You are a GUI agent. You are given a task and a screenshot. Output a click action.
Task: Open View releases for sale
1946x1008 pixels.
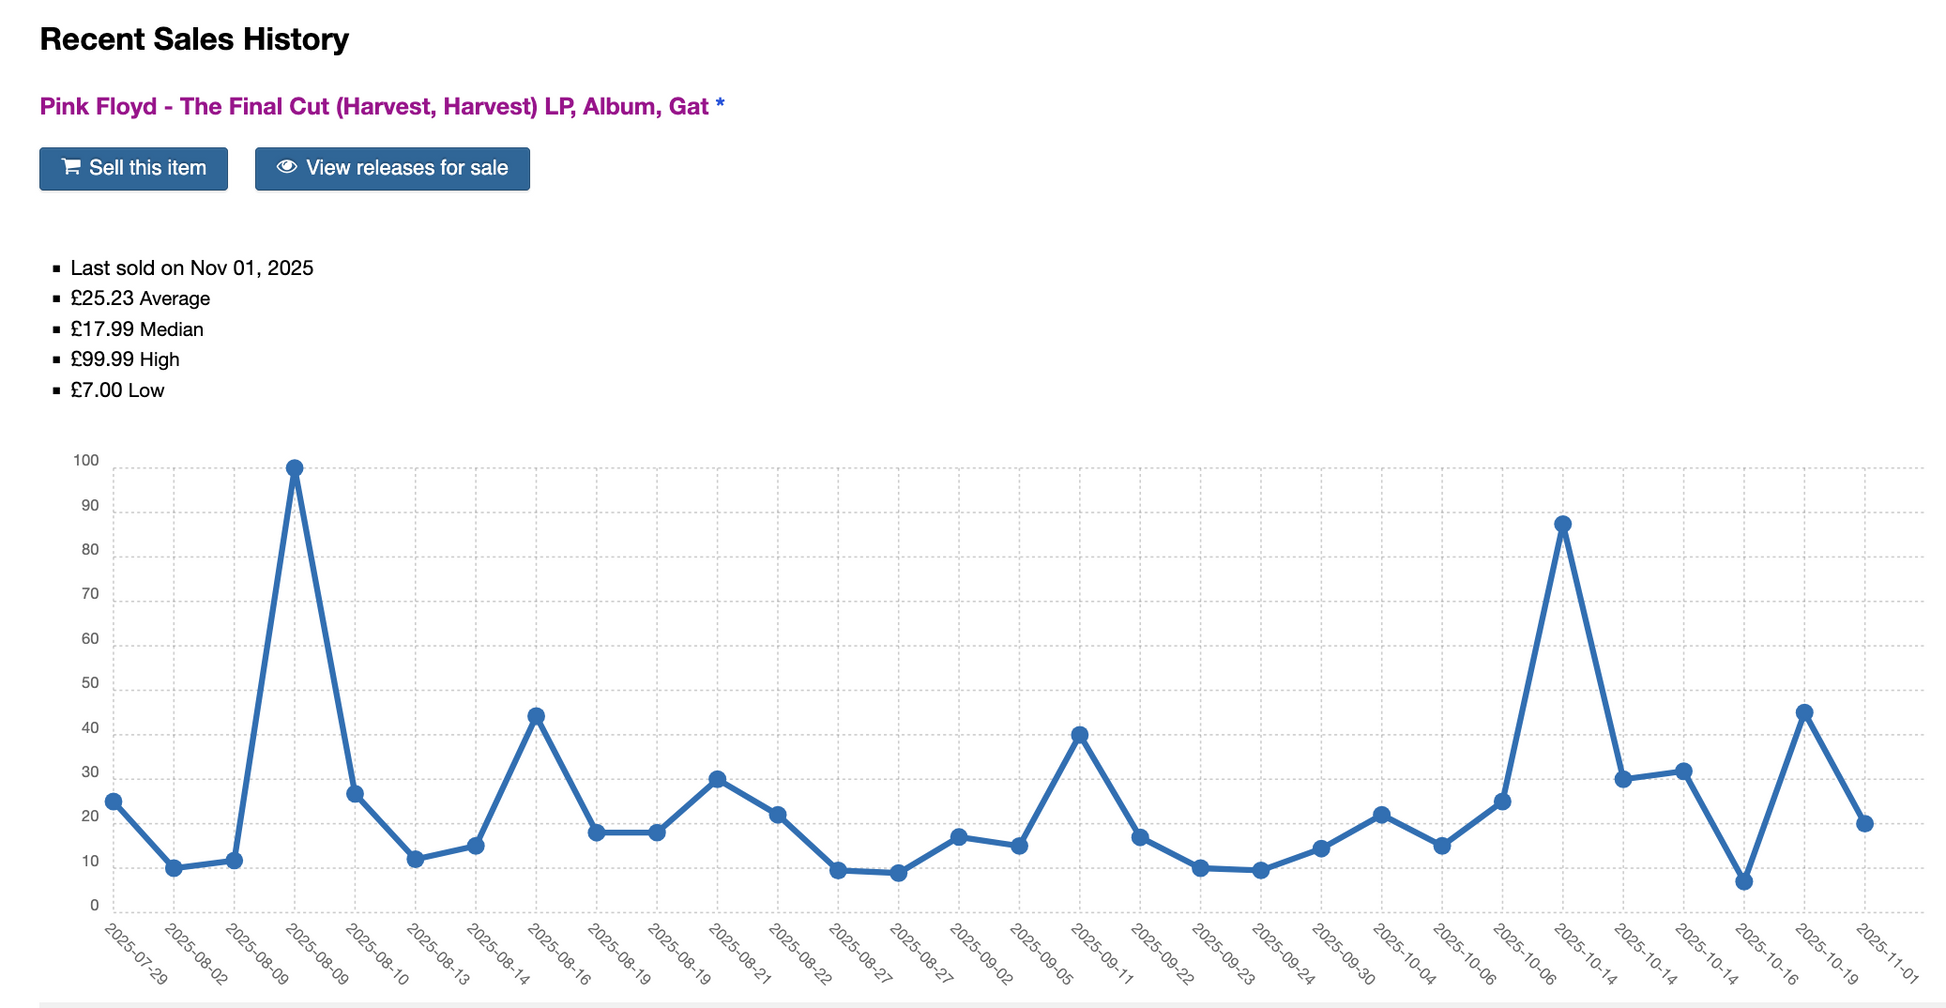pos(392,168)
